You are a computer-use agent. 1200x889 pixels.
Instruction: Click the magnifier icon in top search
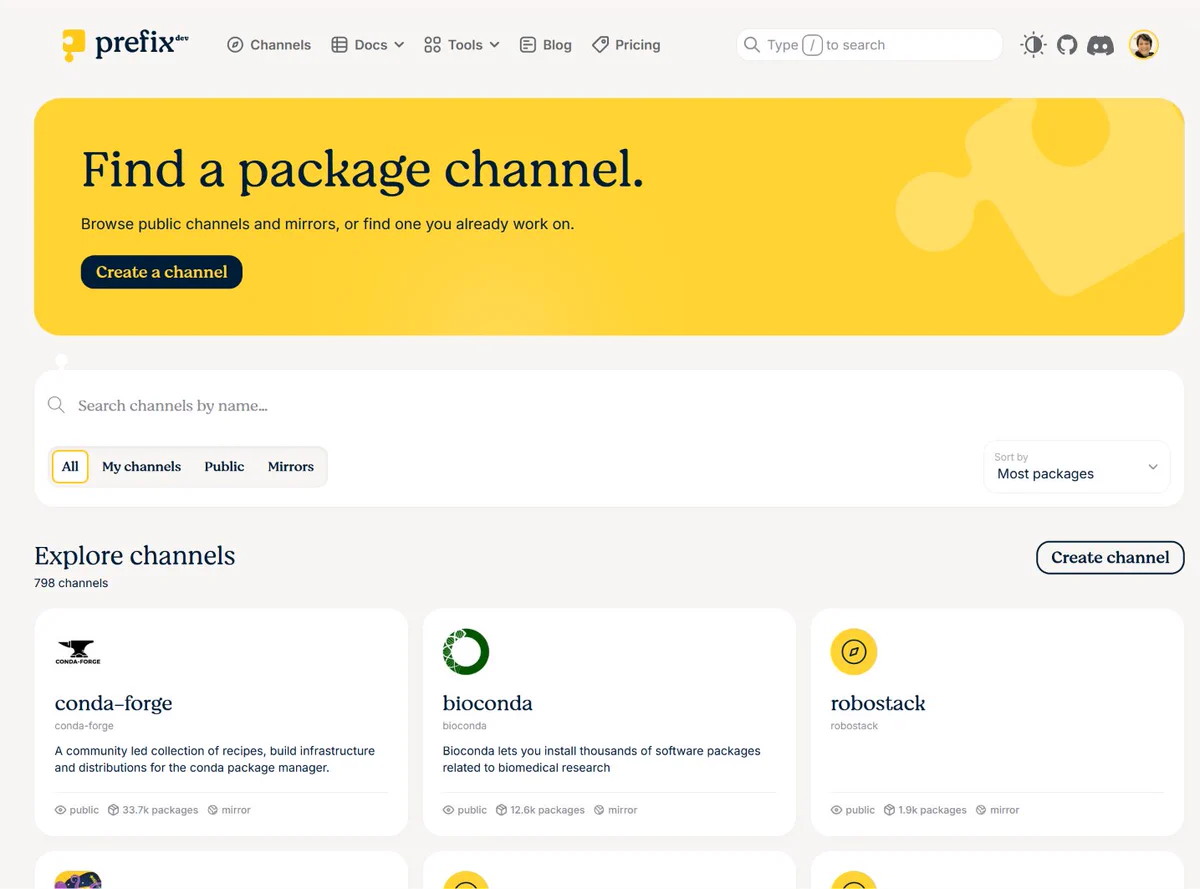click(752, 45)
